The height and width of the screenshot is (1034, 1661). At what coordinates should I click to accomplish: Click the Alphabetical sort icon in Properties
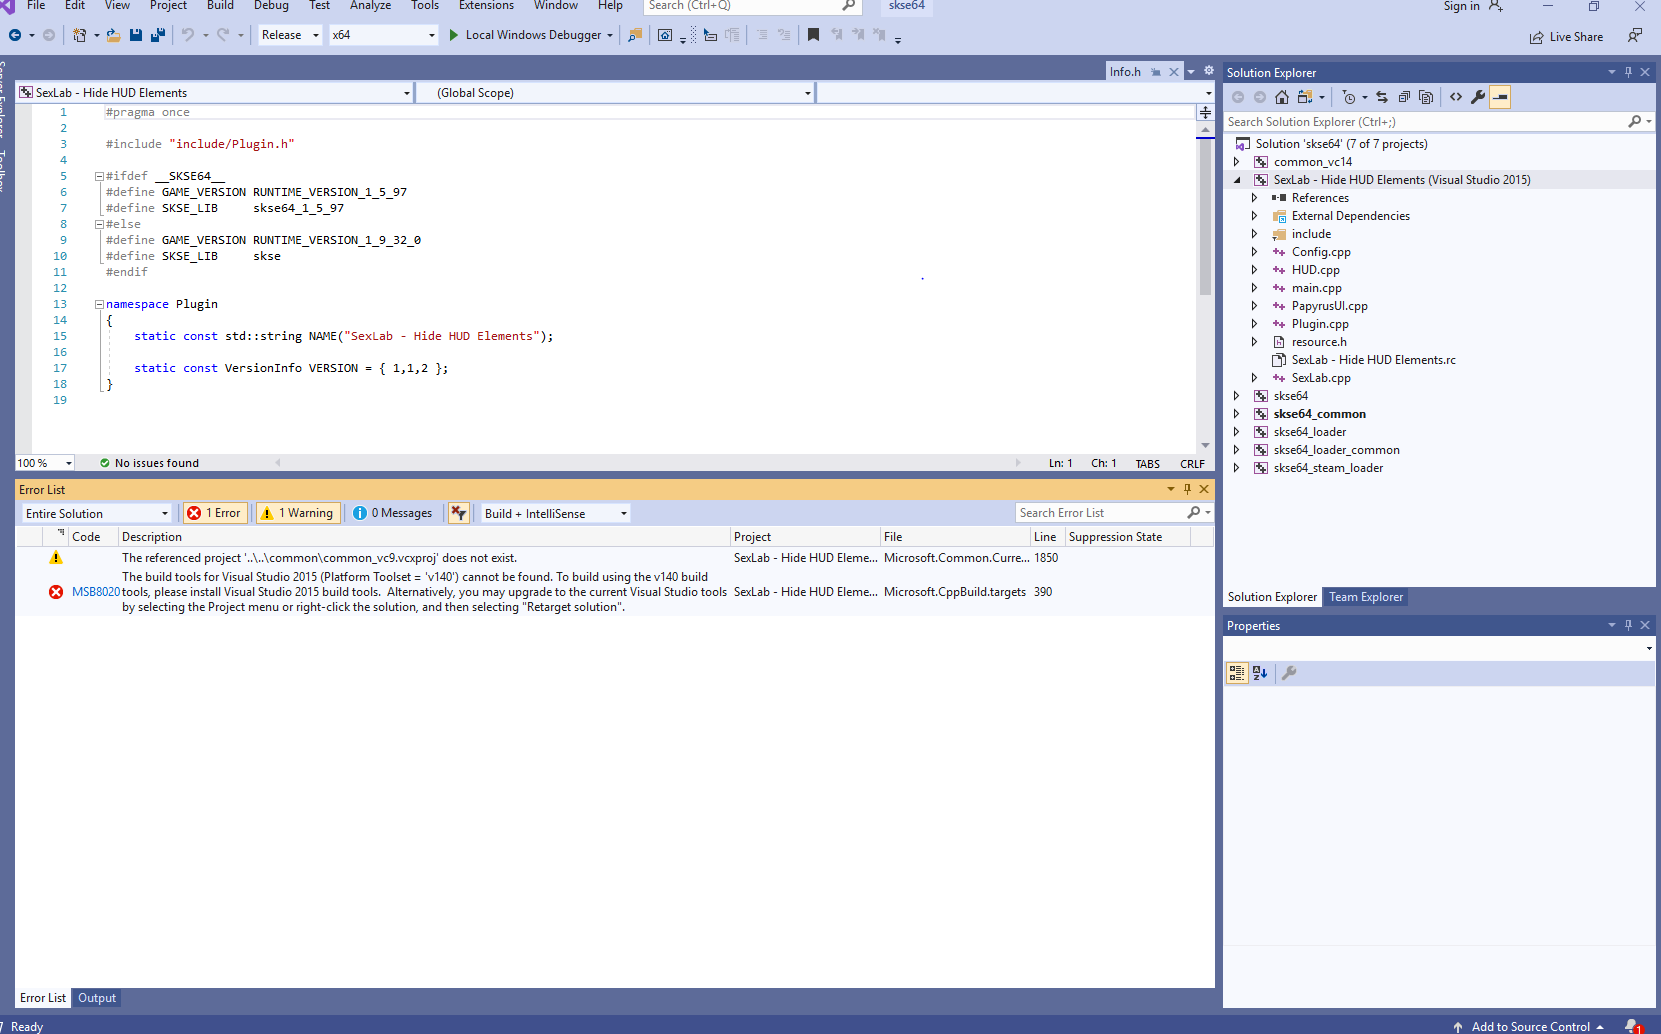pyautogui.click(x=1260, y=673)
